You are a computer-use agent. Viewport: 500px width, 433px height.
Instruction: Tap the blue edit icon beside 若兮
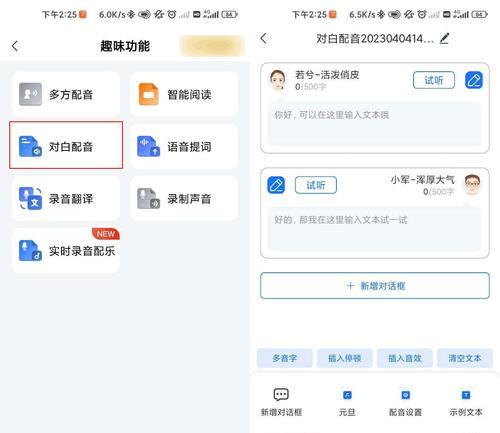[x=474, y=80]
